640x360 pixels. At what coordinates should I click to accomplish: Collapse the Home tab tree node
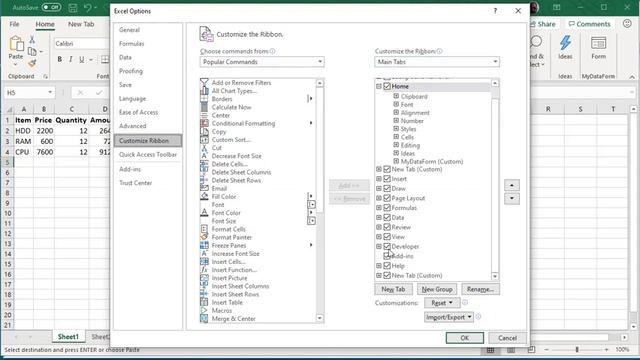[x=379, y=86]
